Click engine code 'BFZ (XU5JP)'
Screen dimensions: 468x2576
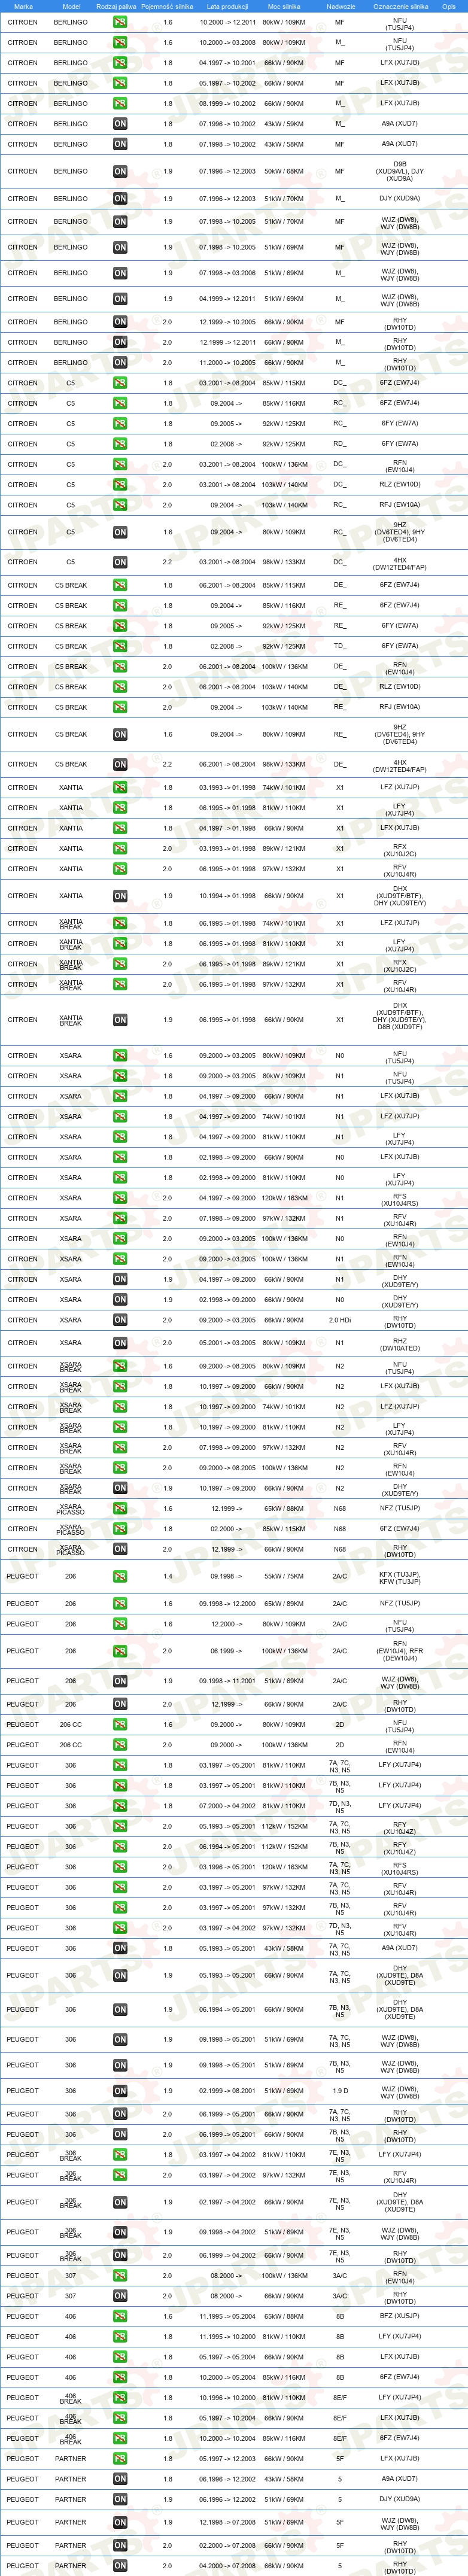click(x=400, y=2316)
